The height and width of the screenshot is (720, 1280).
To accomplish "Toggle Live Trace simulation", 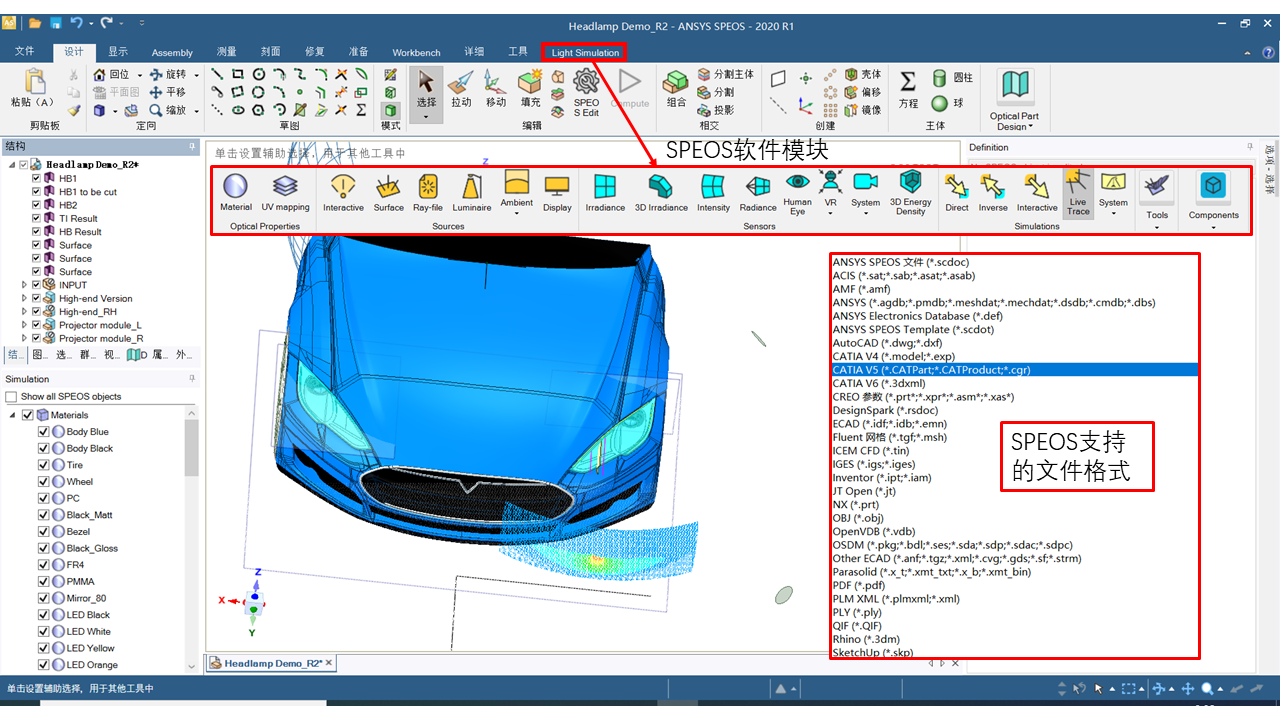I will pos(1077,192).
